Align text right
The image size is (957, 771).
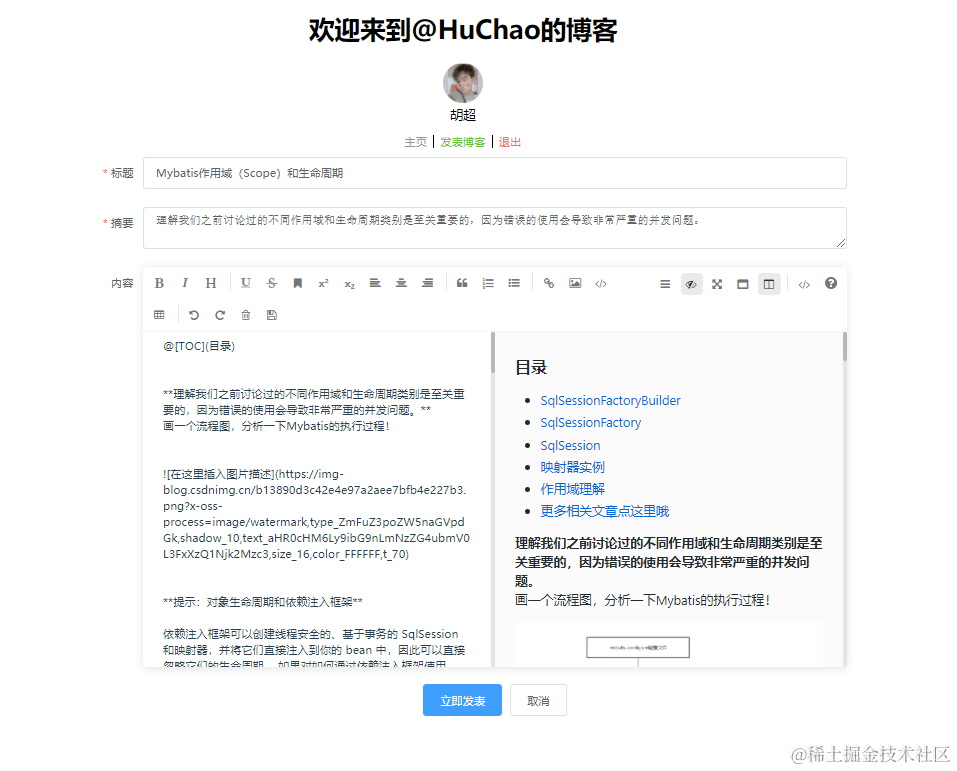(x=427, y=283)
